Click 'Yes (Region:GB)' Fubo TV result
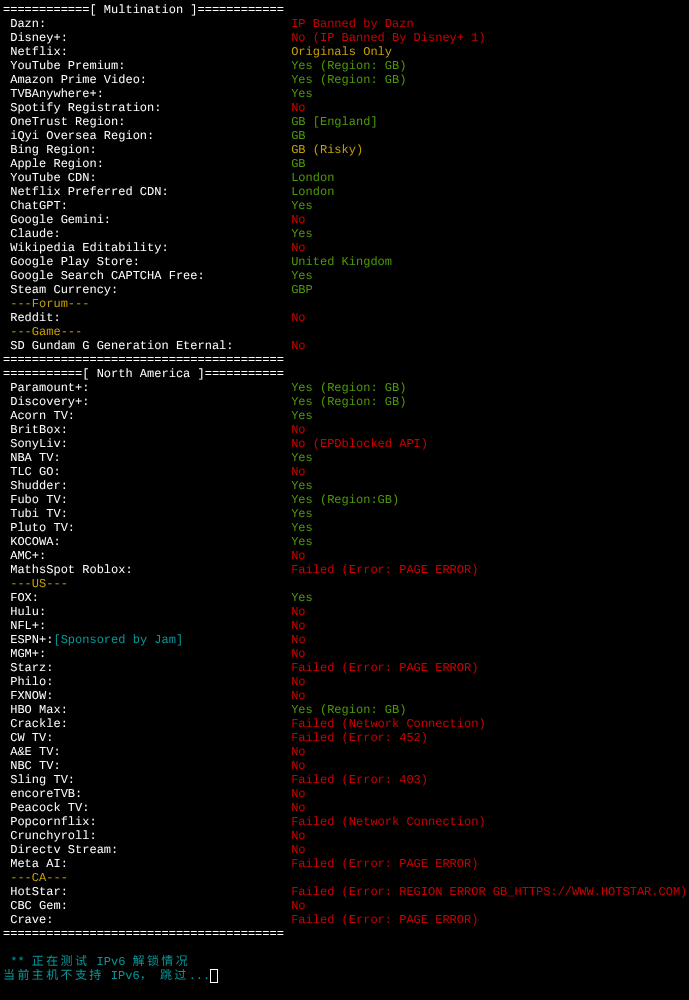The width and height of the screenshot is (689, 1000). pos(345,501)
